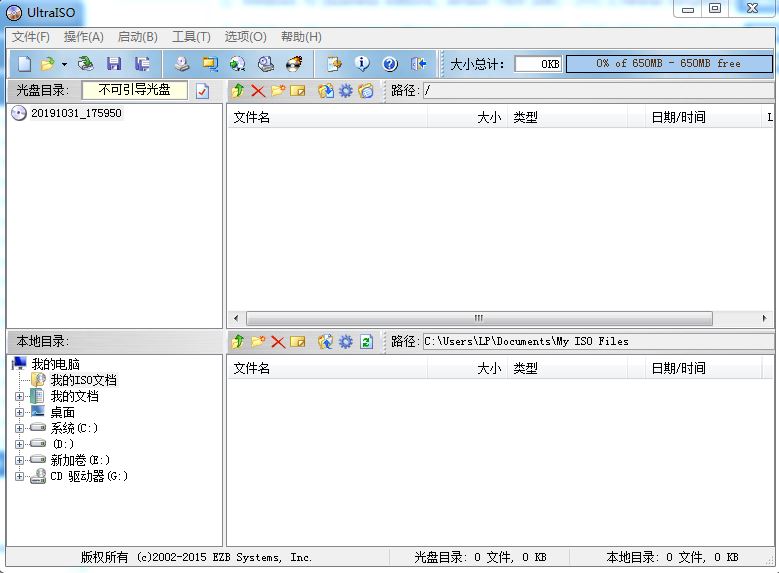Image resolution: width=779 pixels, height=573 pixels.
Task: Expand the 新加卷(E:) drive node
Action: coord(19,460)
